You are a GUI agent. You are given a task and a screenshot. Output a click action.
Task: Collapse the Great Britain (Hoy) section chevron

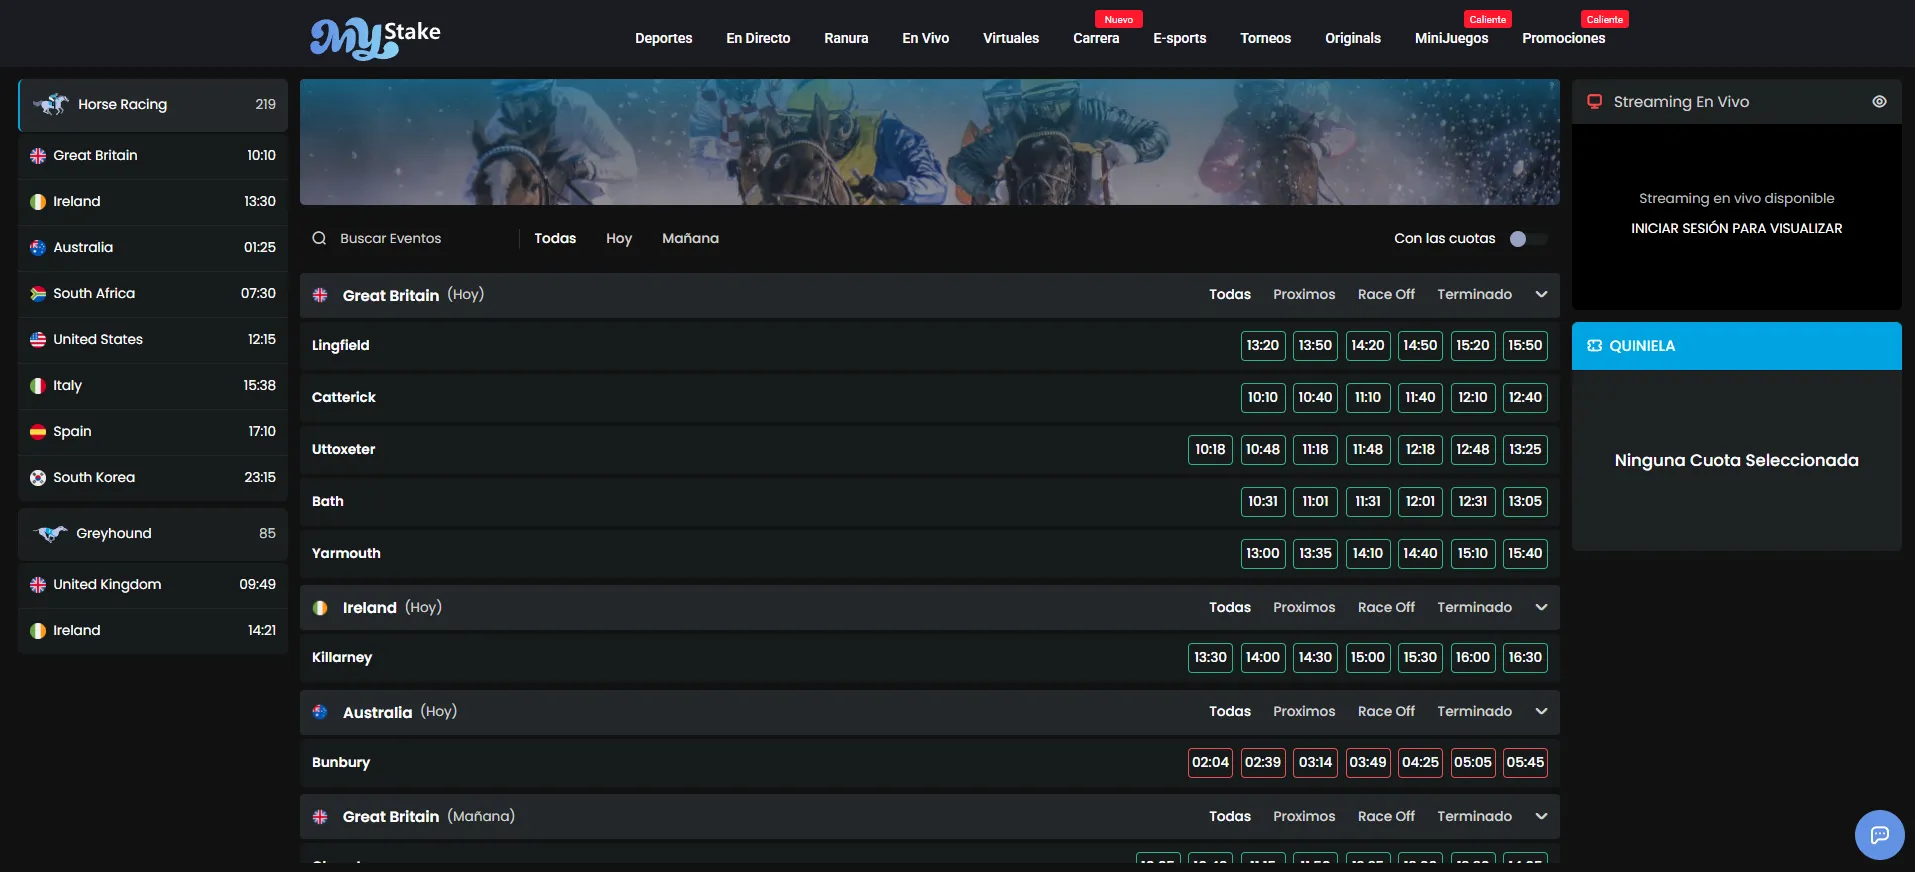[1541, 295]
